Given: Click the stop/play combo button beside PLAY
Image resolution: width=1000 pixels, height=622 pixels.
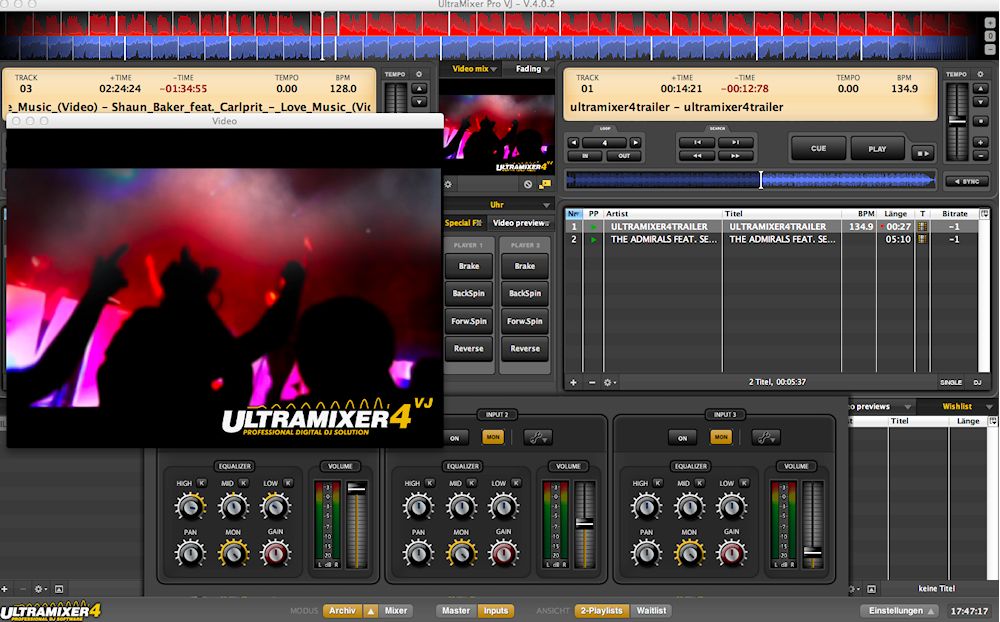Looking at the screenshot, I should [922, 153].
